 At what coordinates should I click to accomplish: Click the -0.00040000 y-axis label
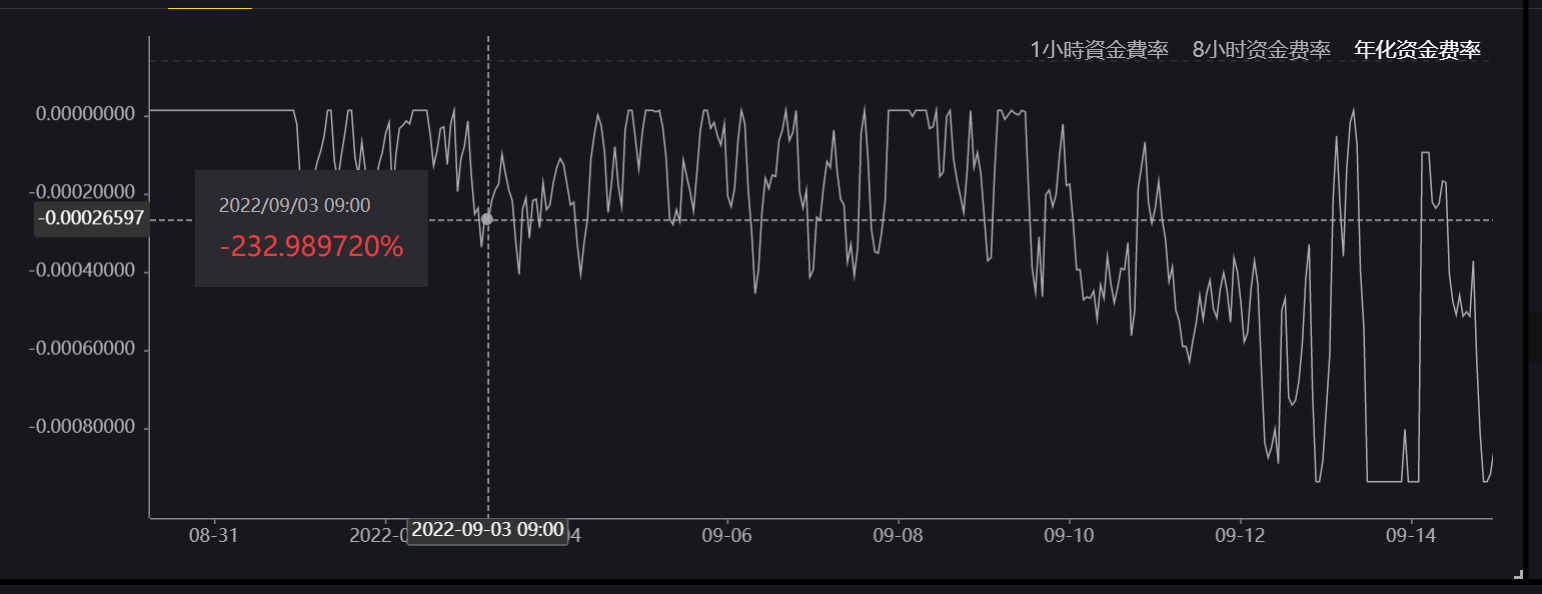pyautogui.click(x=82, y=270)
